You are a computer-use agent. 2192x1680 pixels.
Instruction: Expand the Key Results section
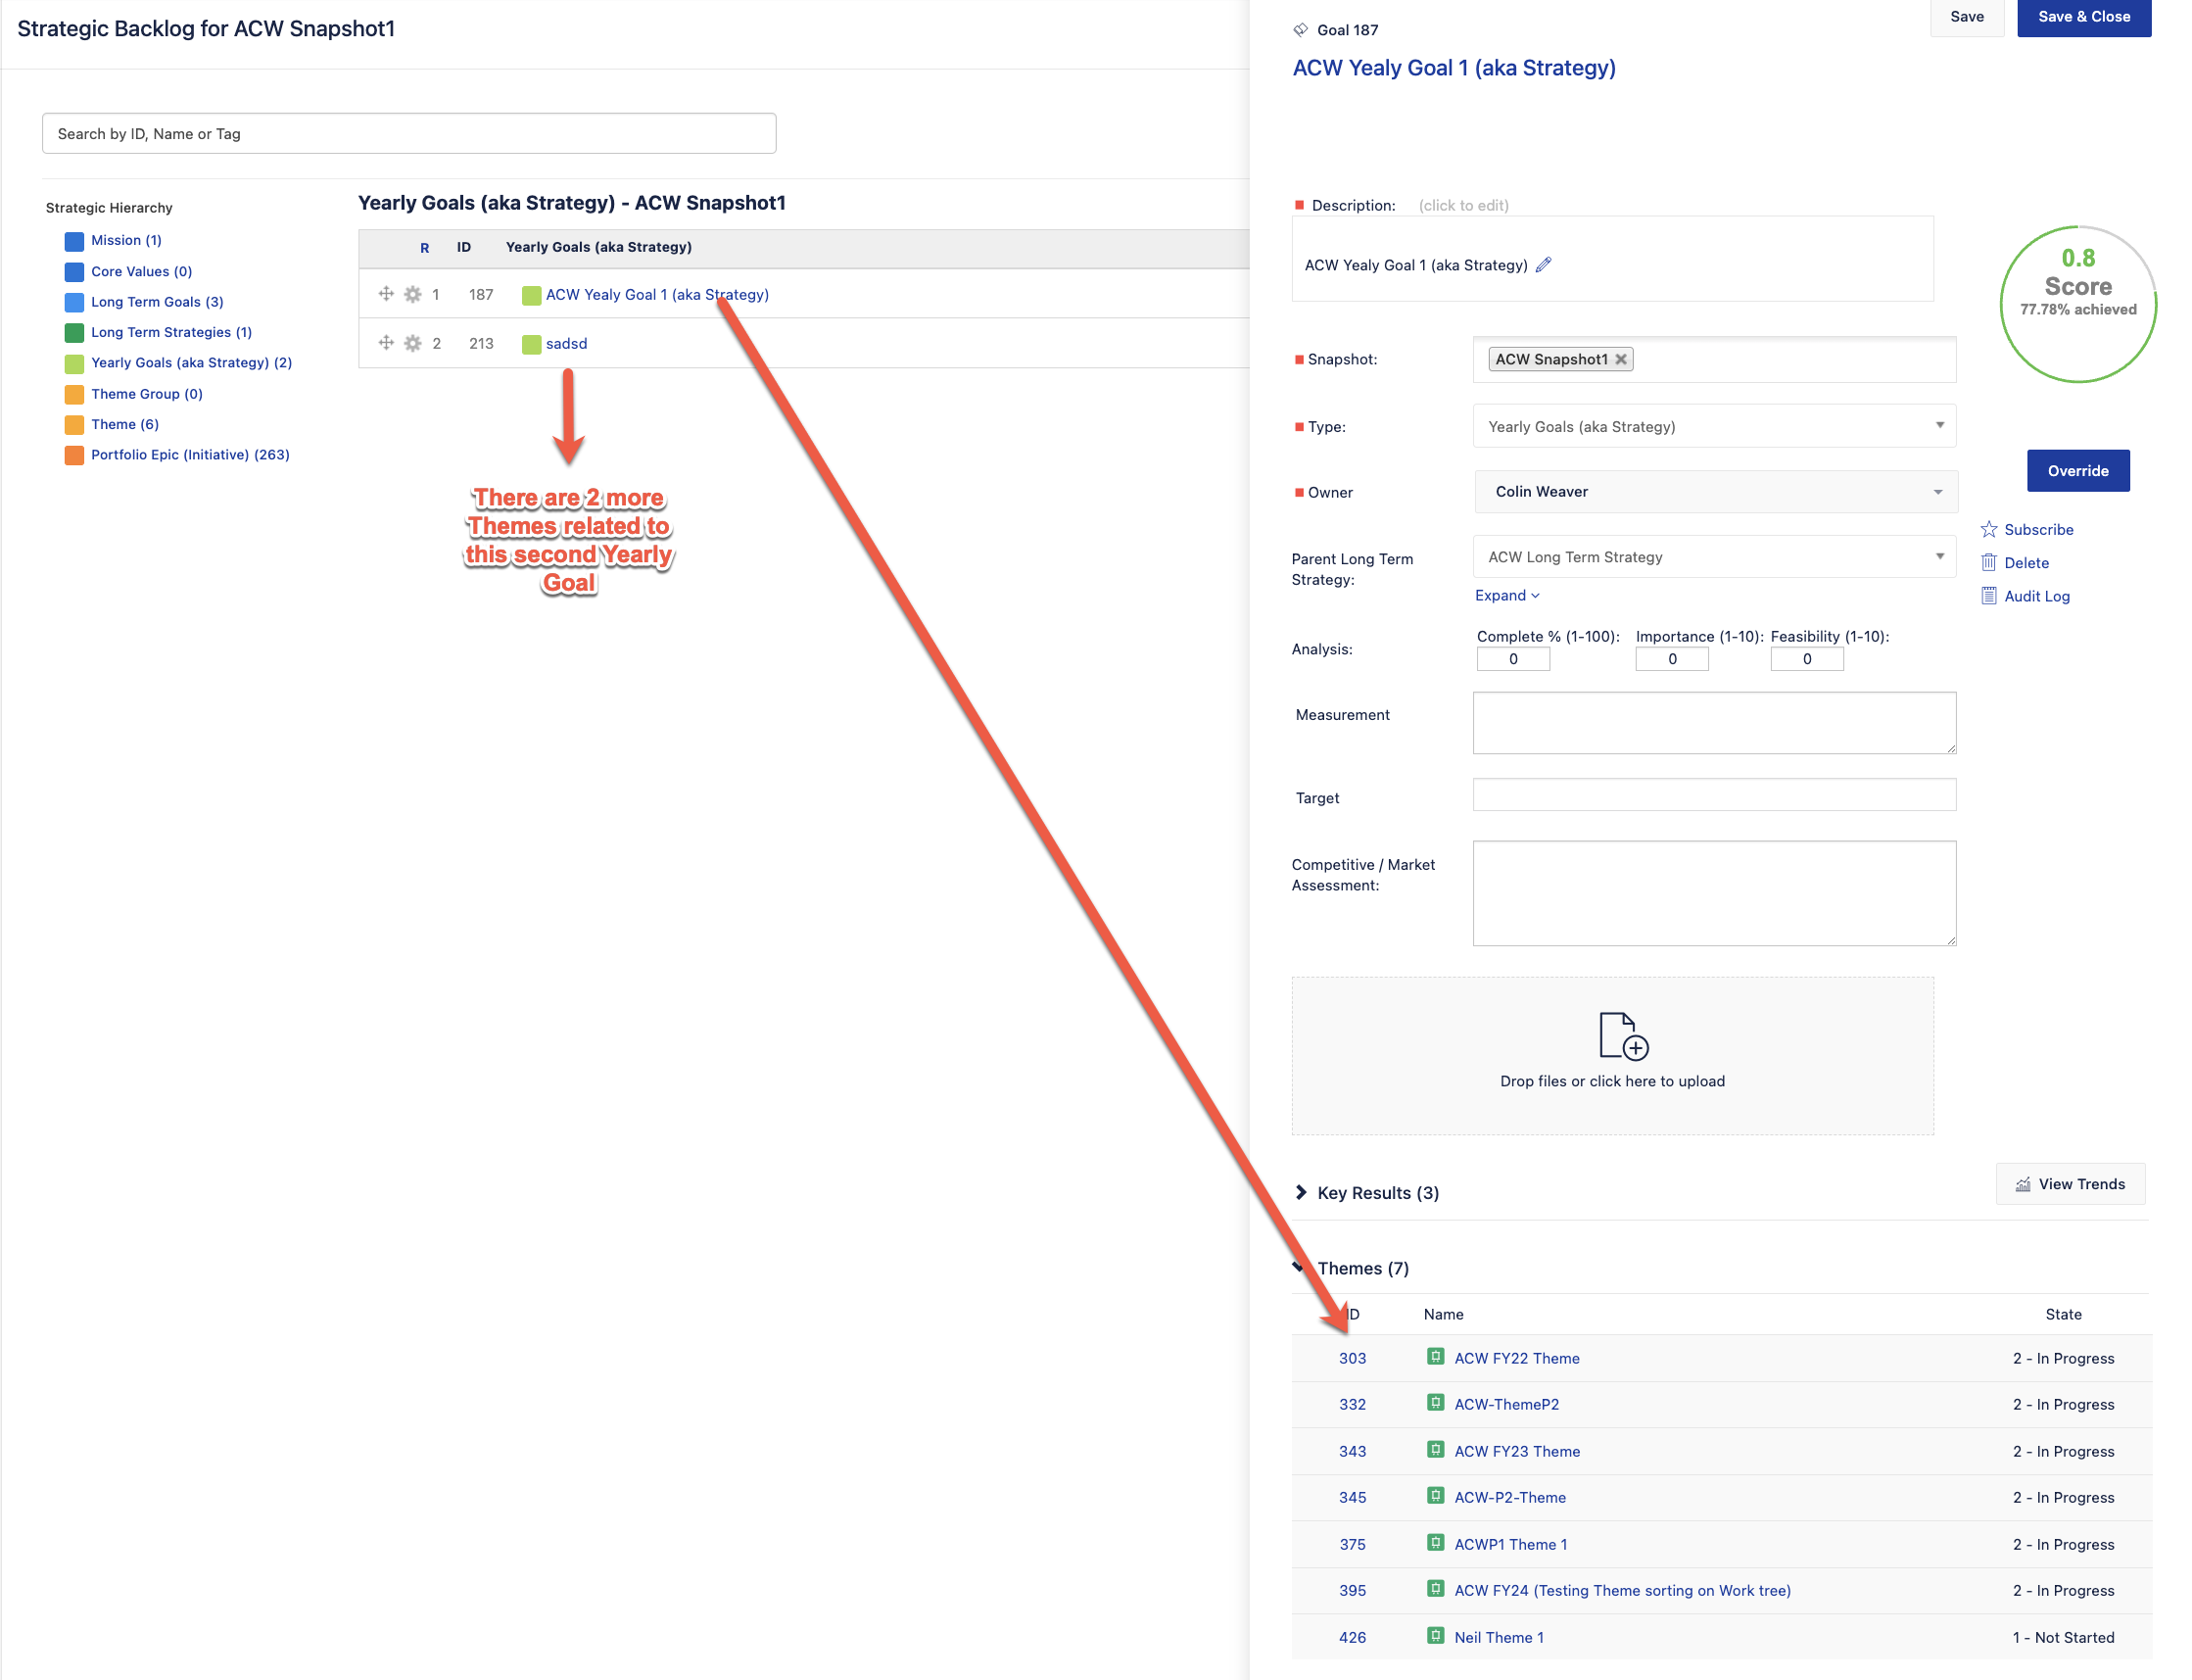click(1301, 1192)
